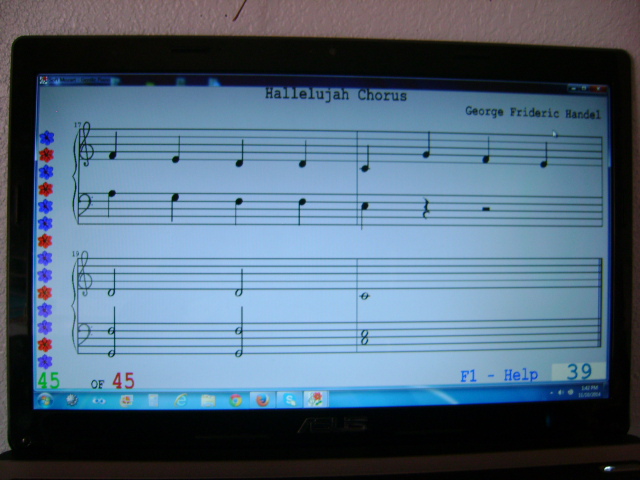Click the treble clef in measure 19
This screenshot has height=480, width=640.
[x=84, y=273]
